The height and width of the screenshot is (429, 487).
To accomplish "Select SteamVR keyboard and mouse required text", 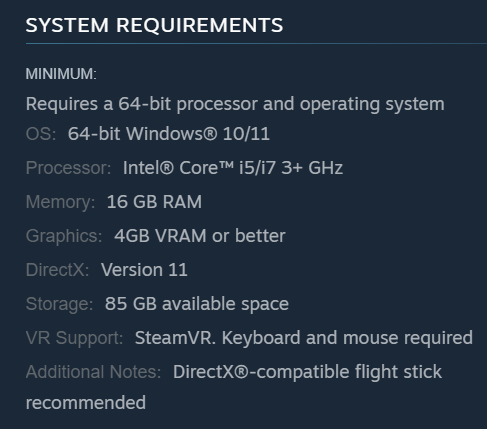I will tap(304, 338).
